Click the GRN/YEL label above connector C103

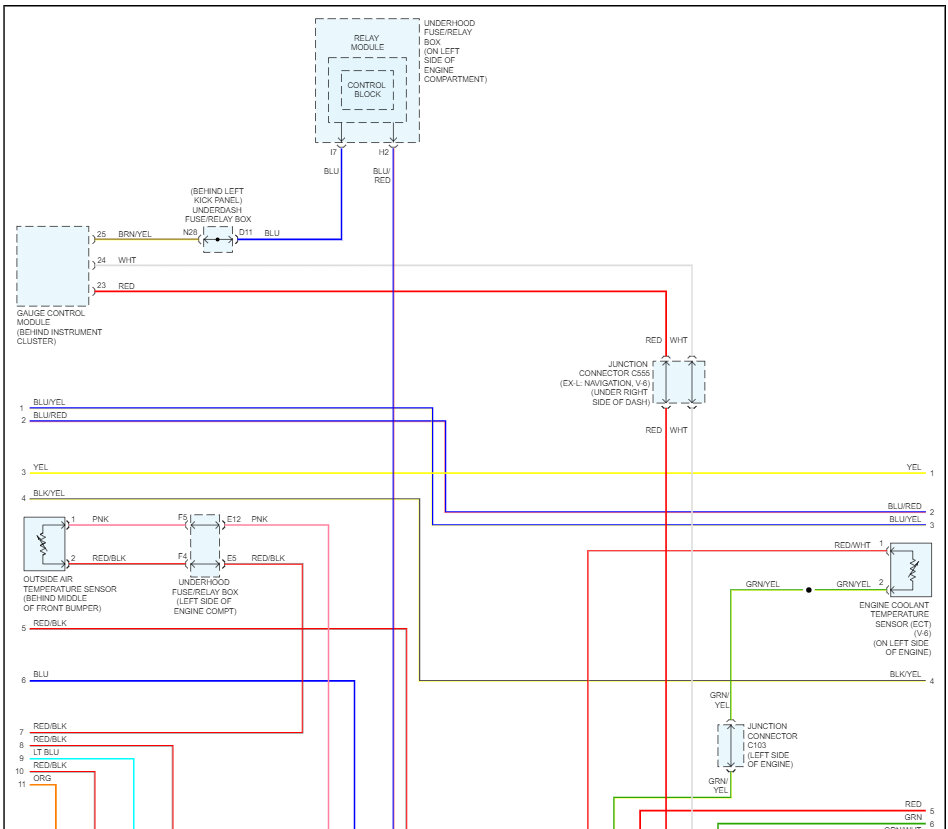[x=719, y=700]
